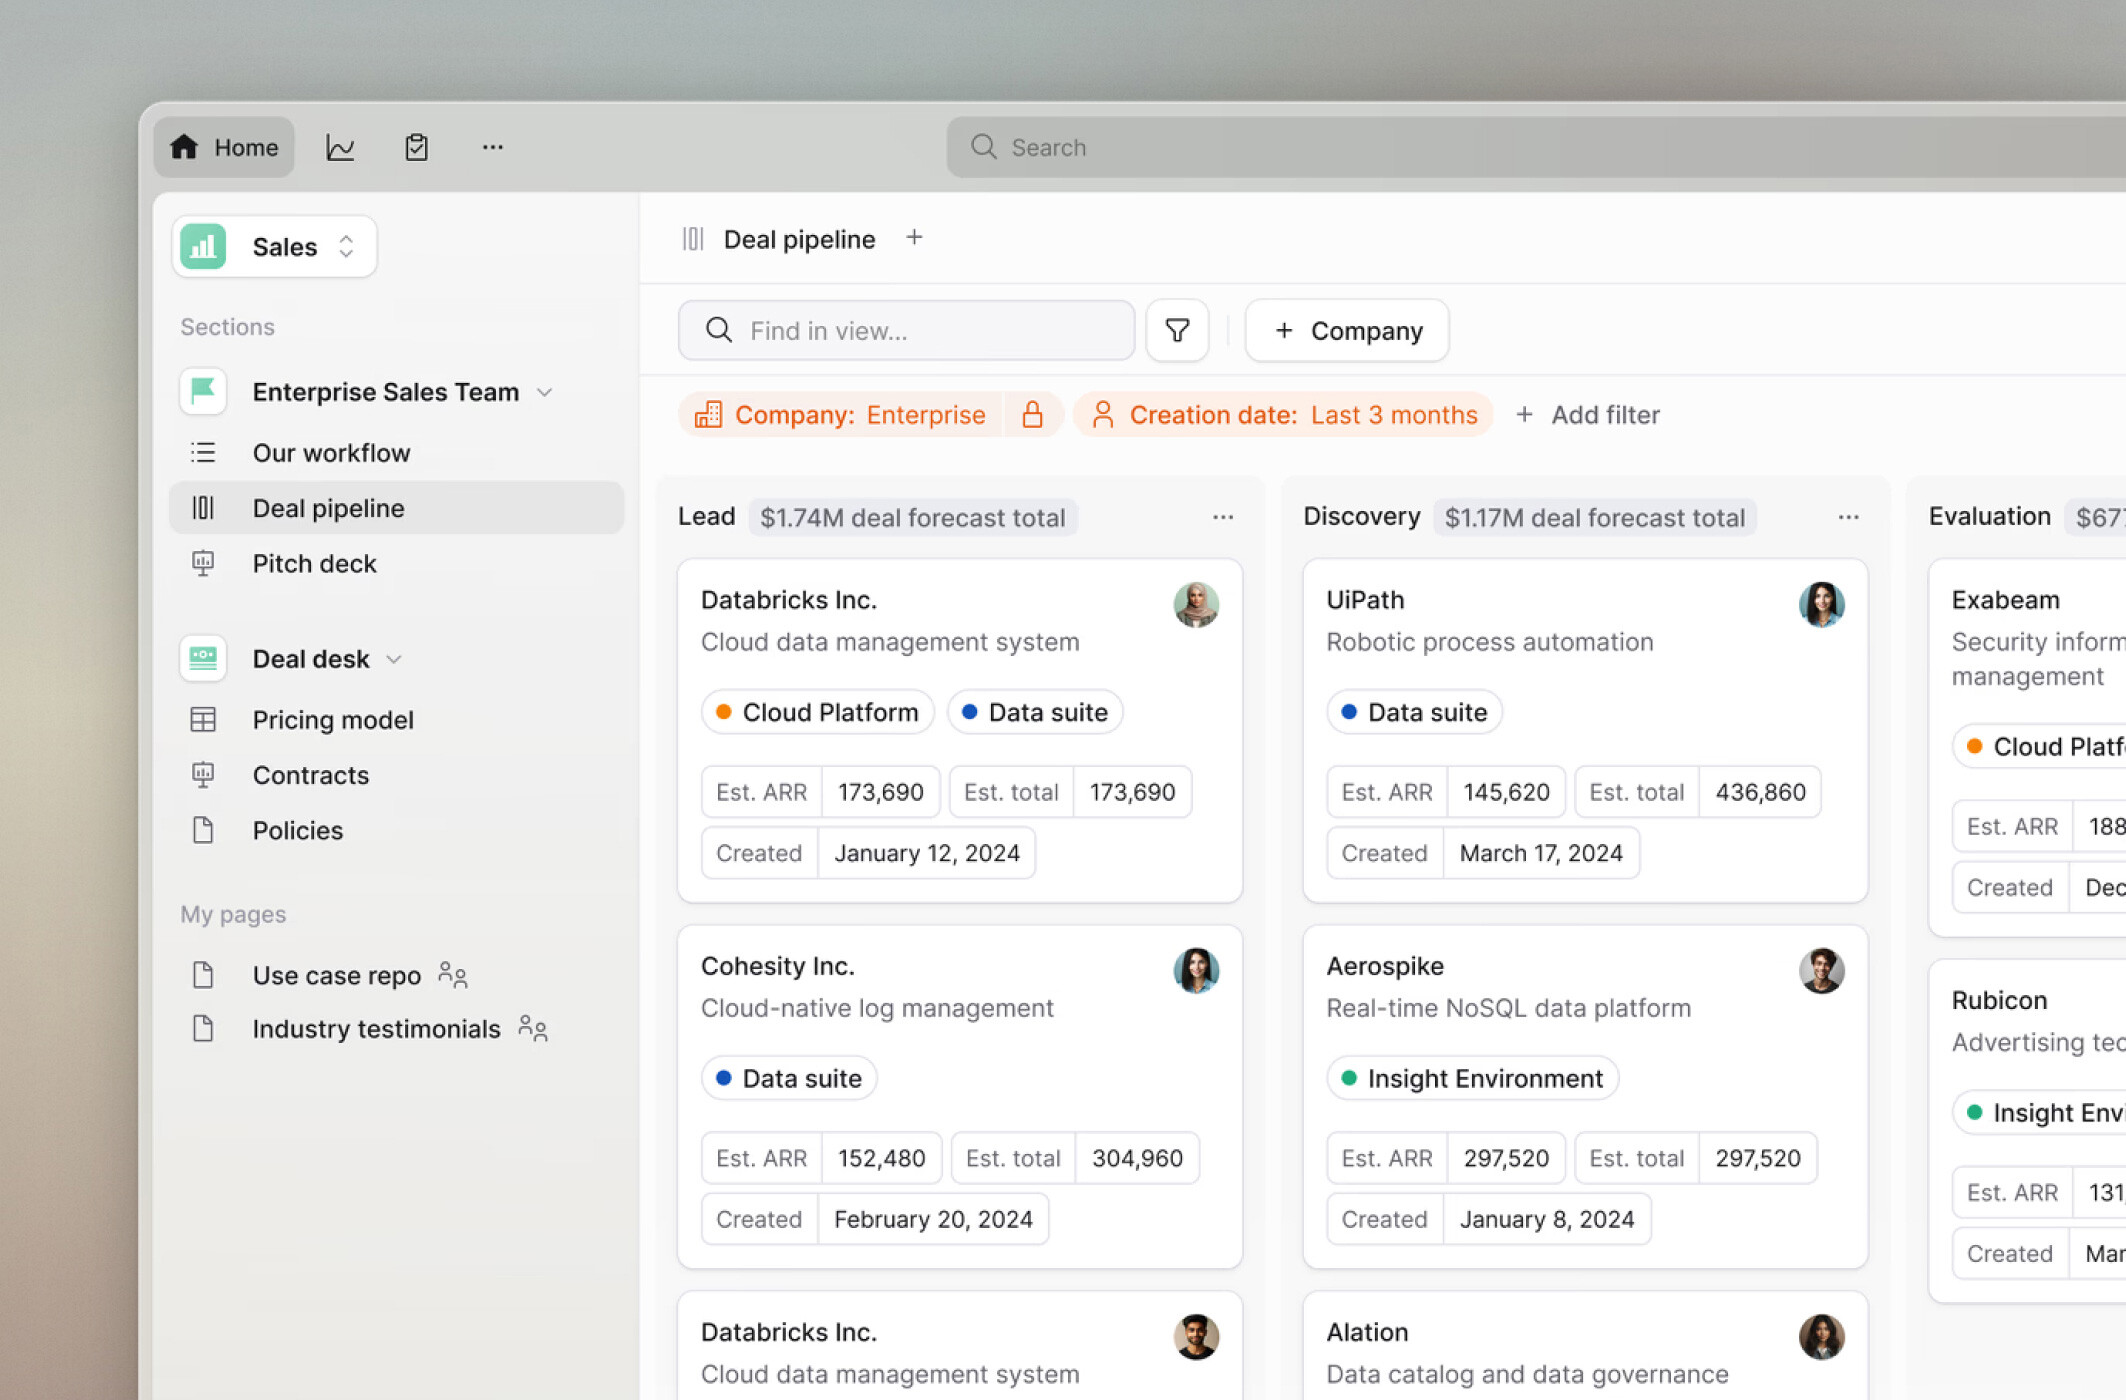Viewport: 2126px width, 1400px height.
Task: Click the owner avatar on the first Databricks card
Action: click(x=1196, y=604)
